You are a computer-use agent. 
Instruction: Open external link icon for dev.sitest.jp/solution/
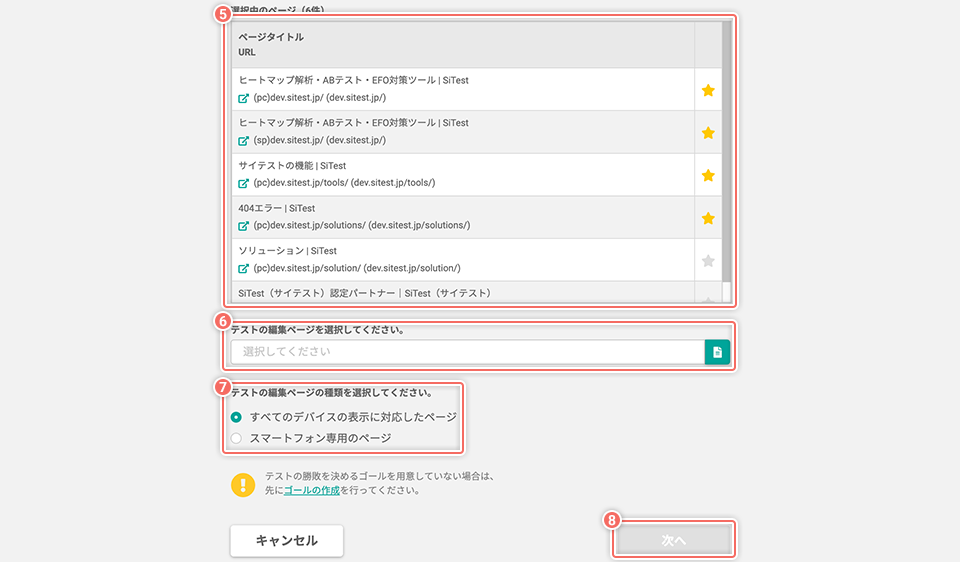pyautogui.click(x=244, y=269)
